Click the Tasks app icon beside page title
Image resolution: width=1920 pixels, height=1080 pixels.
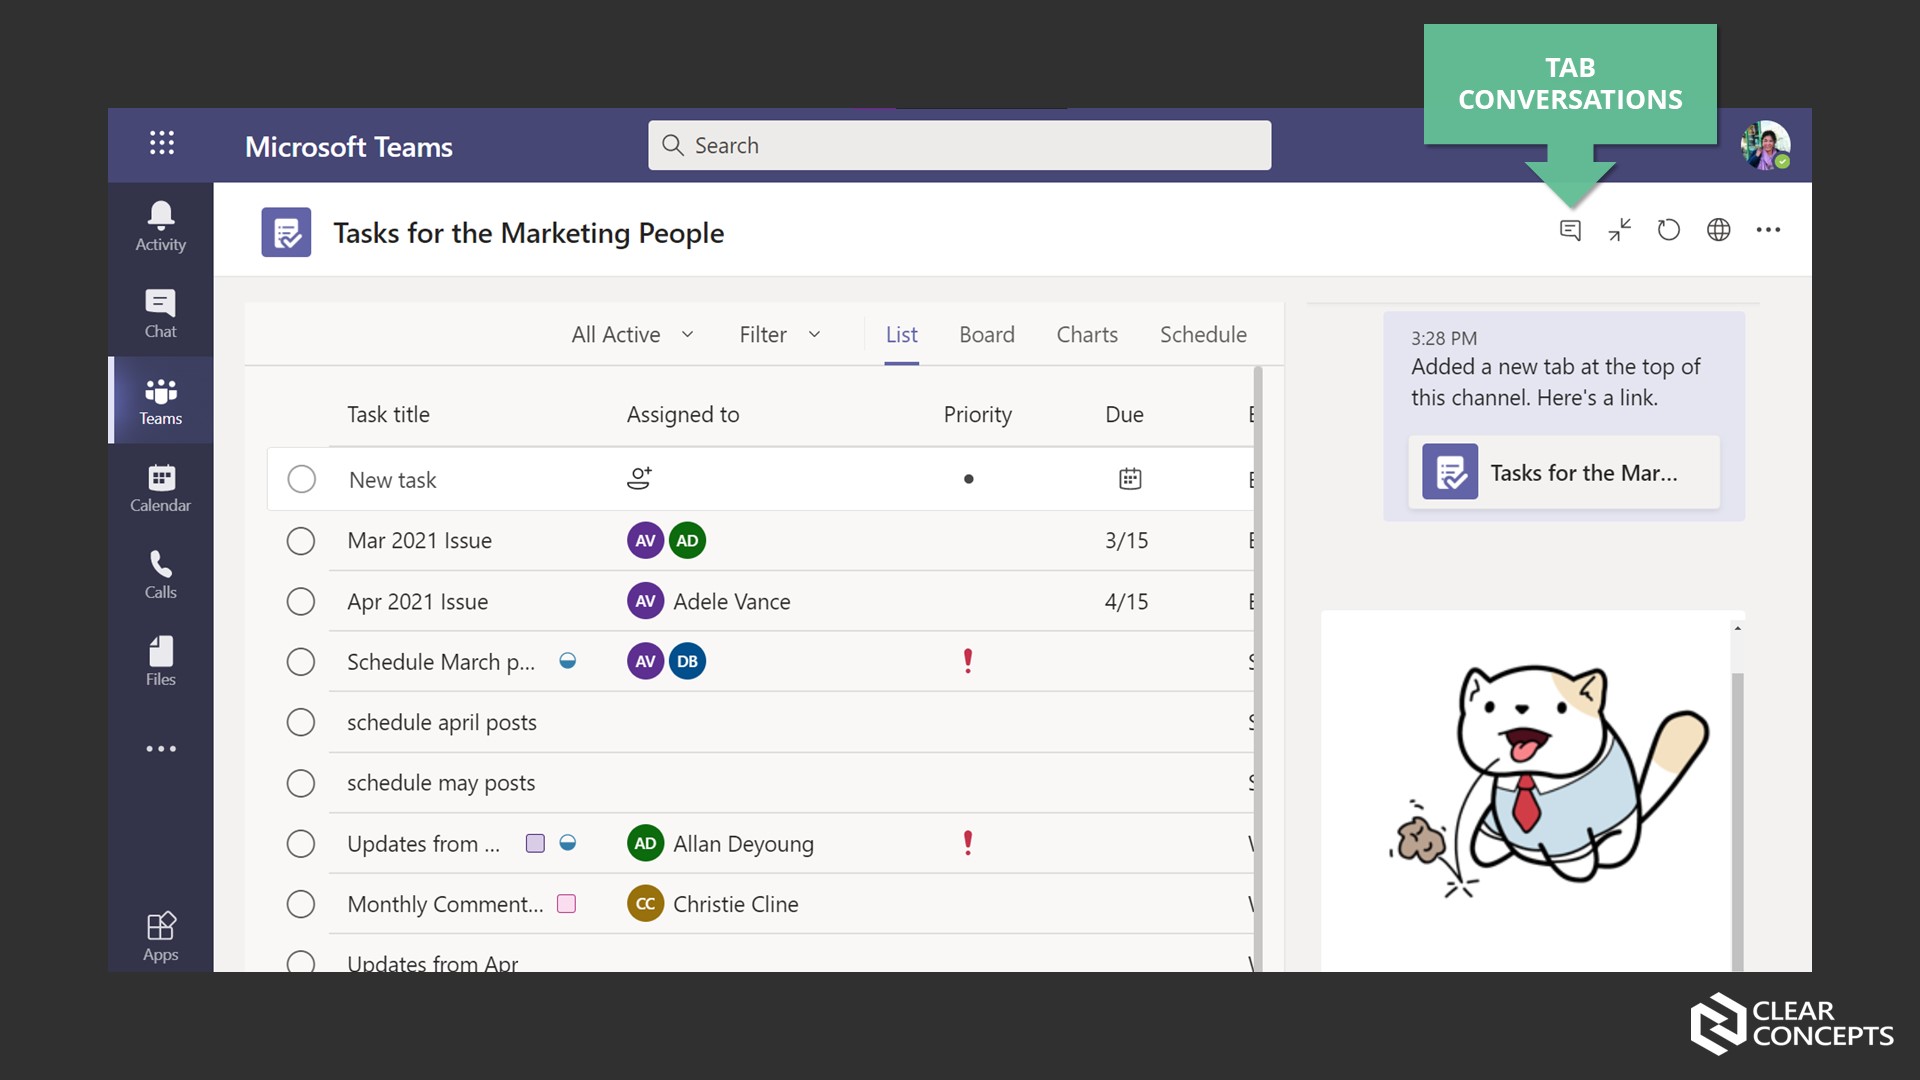click(286, 232)
